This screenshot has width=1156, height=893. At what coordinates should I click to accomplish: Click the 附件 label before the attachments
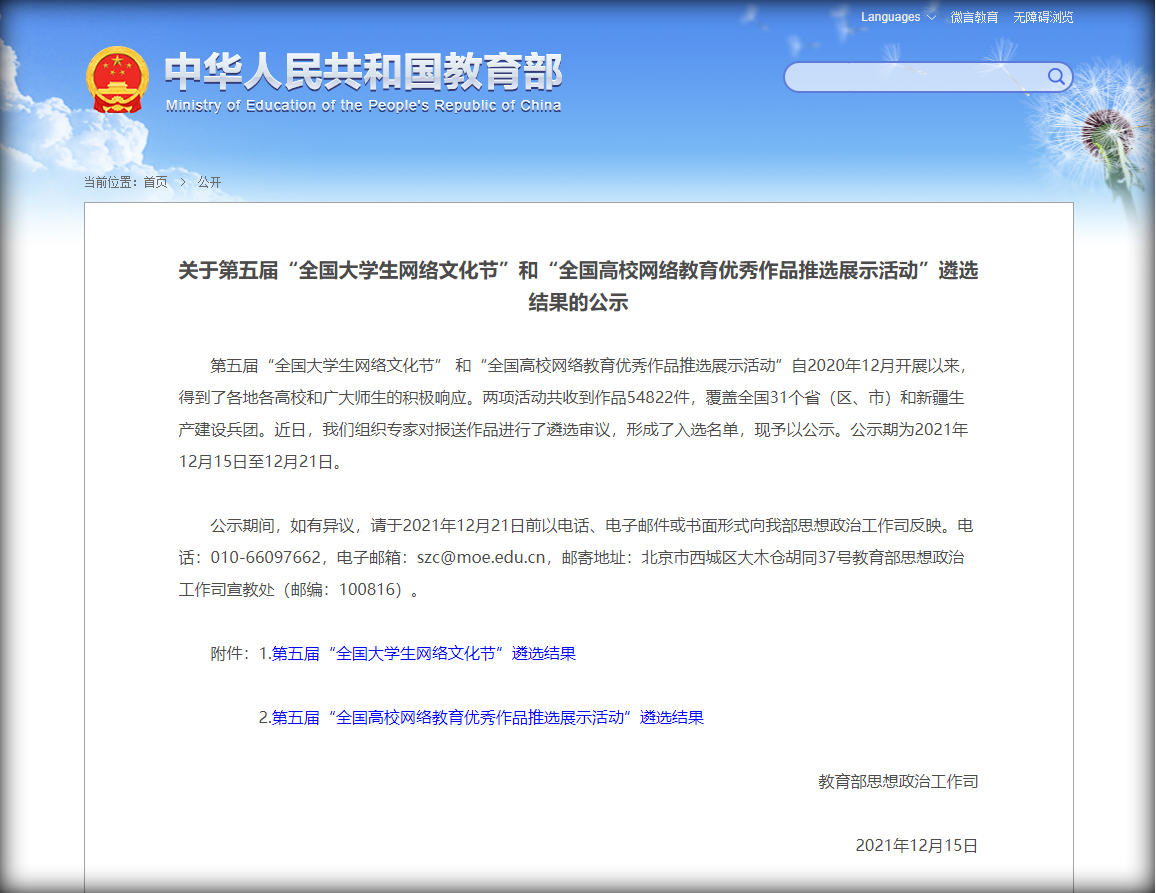point(229,654)
